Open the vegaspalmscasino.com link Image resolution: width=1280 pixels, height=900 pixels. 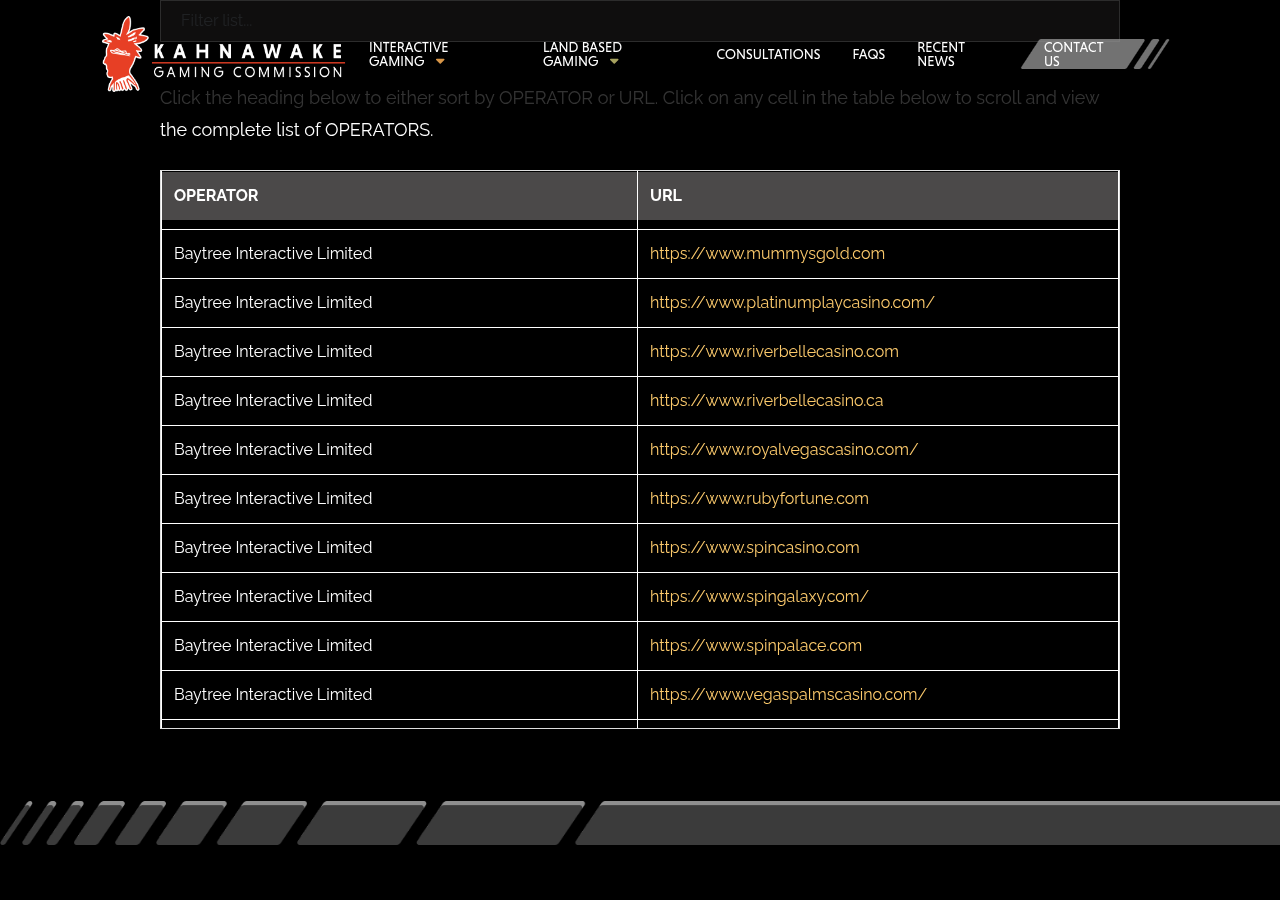click(x=788, y=695)
